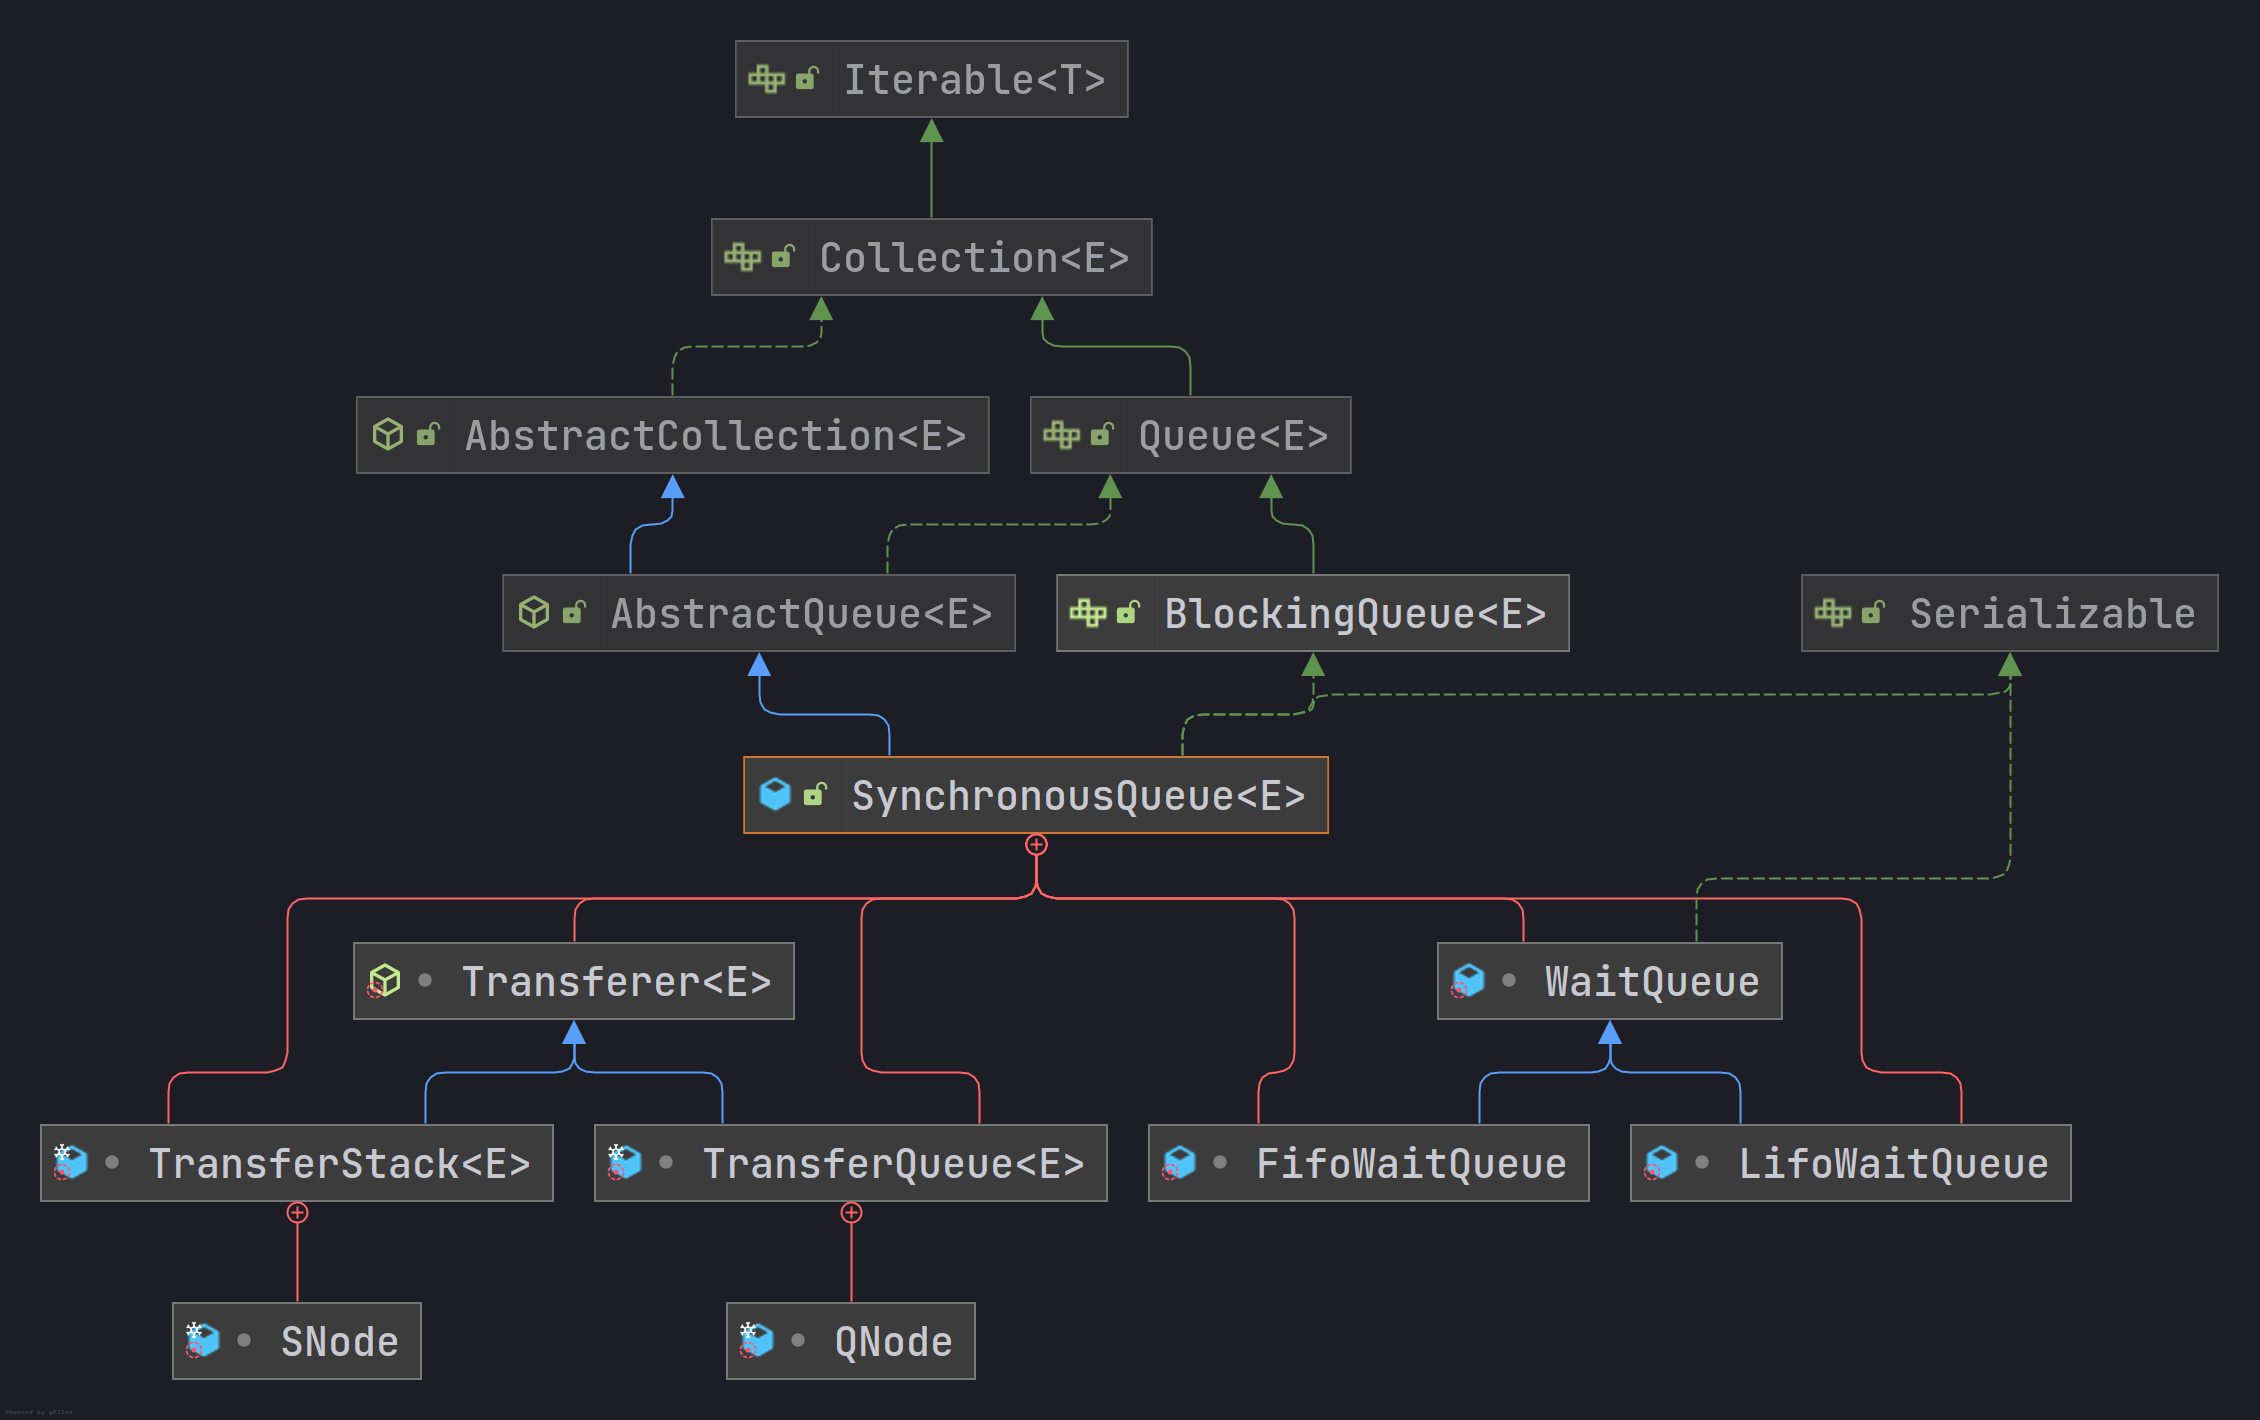Click the interface icon on the Iterable<T> node

pyautogui.click(x=766, y=79)
